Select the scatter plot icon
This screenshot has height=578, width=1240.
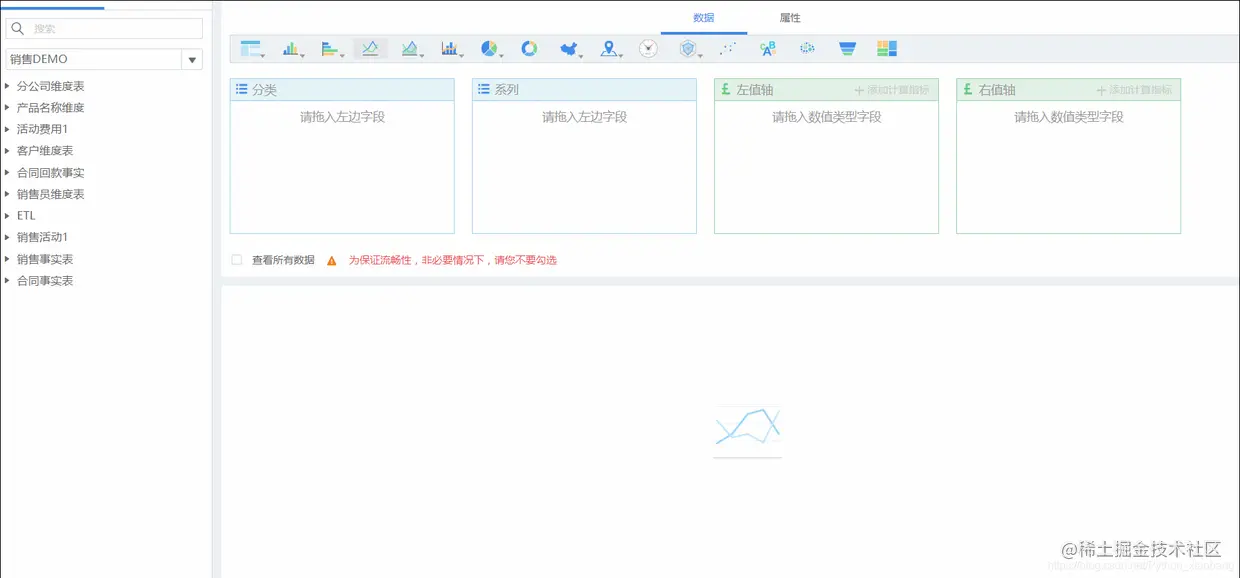728,49
